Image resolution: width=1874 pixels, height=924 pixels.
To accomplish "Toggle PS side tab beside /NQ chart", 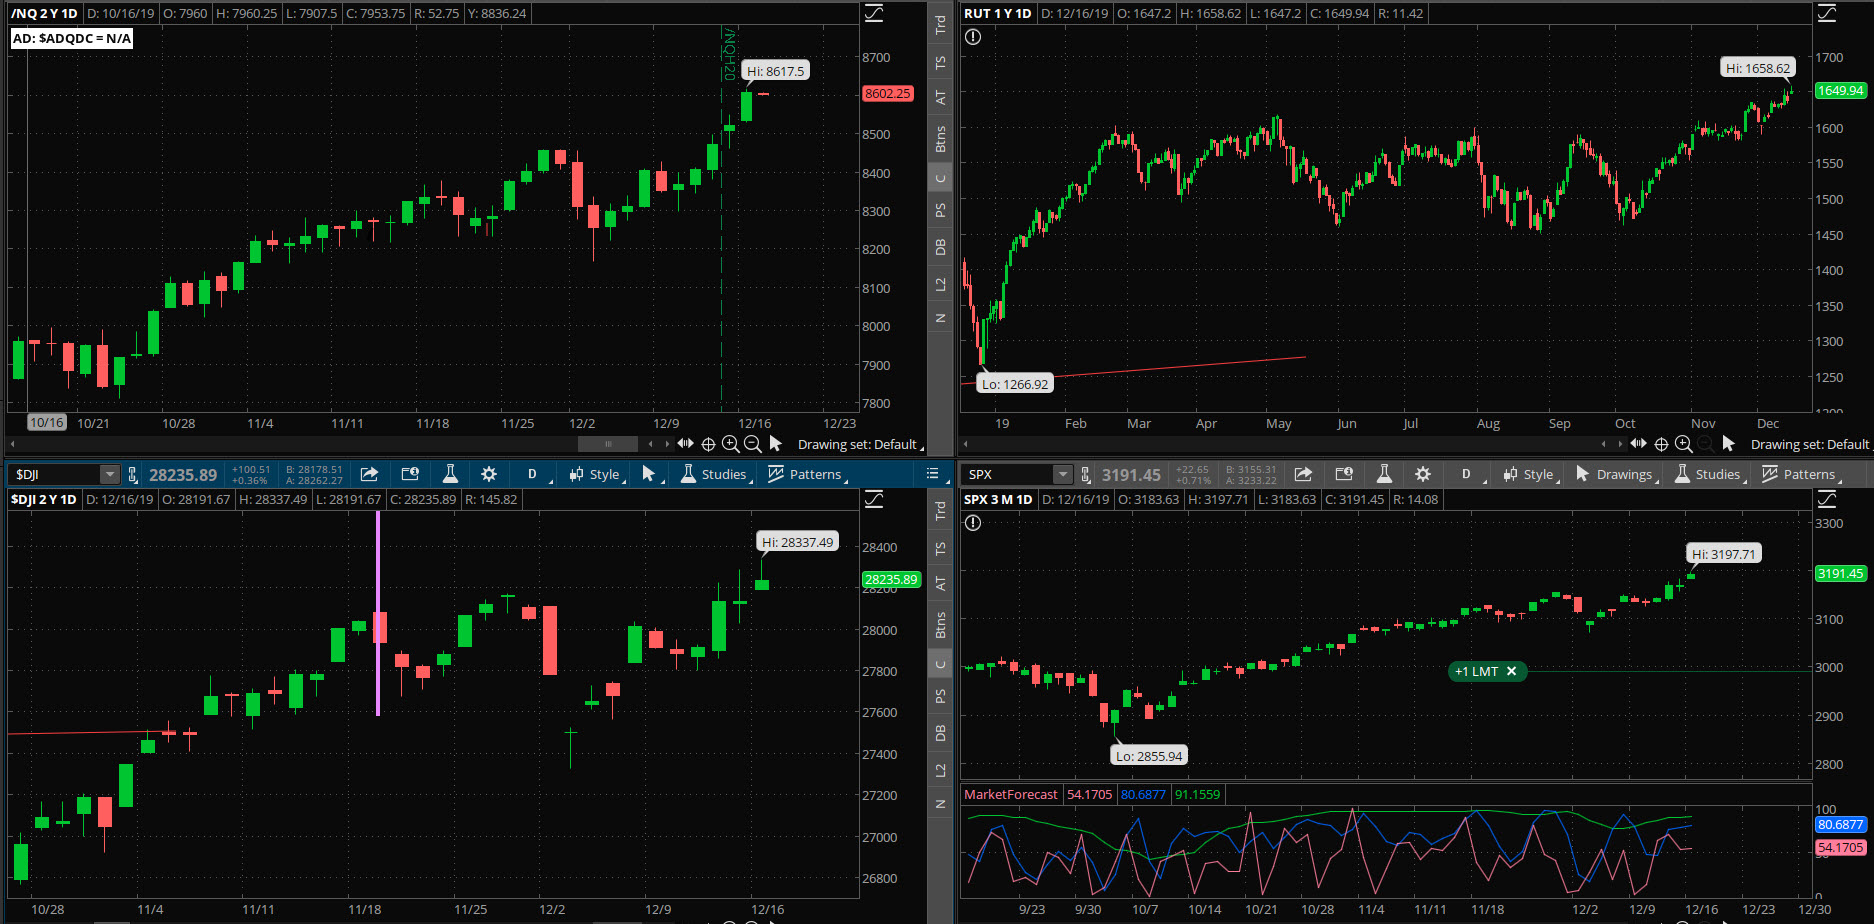I will (940, 210).
